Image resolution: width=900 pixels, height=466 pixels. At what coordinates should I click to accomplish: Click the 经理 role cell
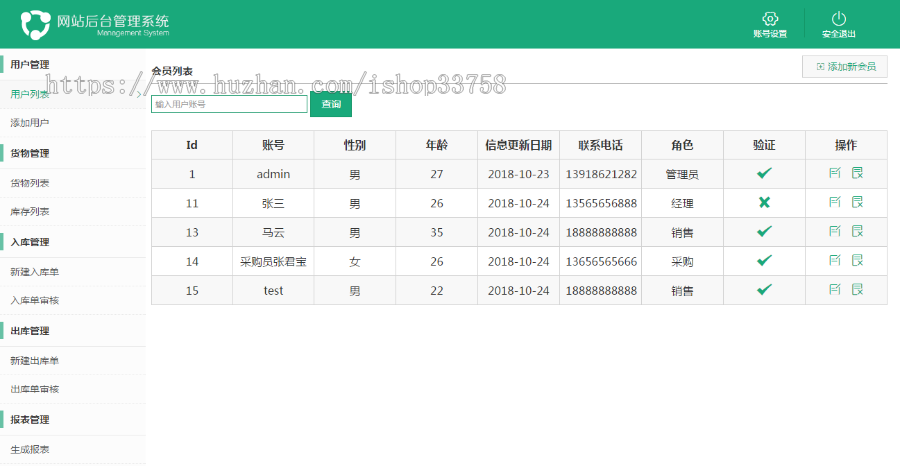pos(682,203)
